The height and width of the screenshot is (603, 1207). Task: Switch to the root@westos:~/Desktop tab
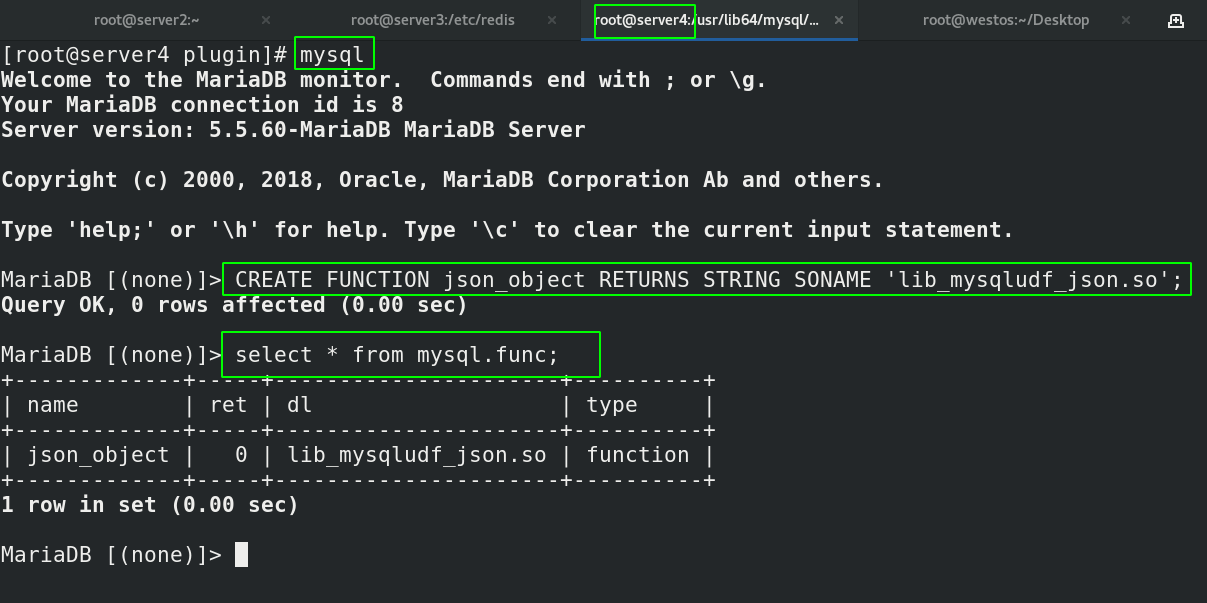[x=1005, y=18]
